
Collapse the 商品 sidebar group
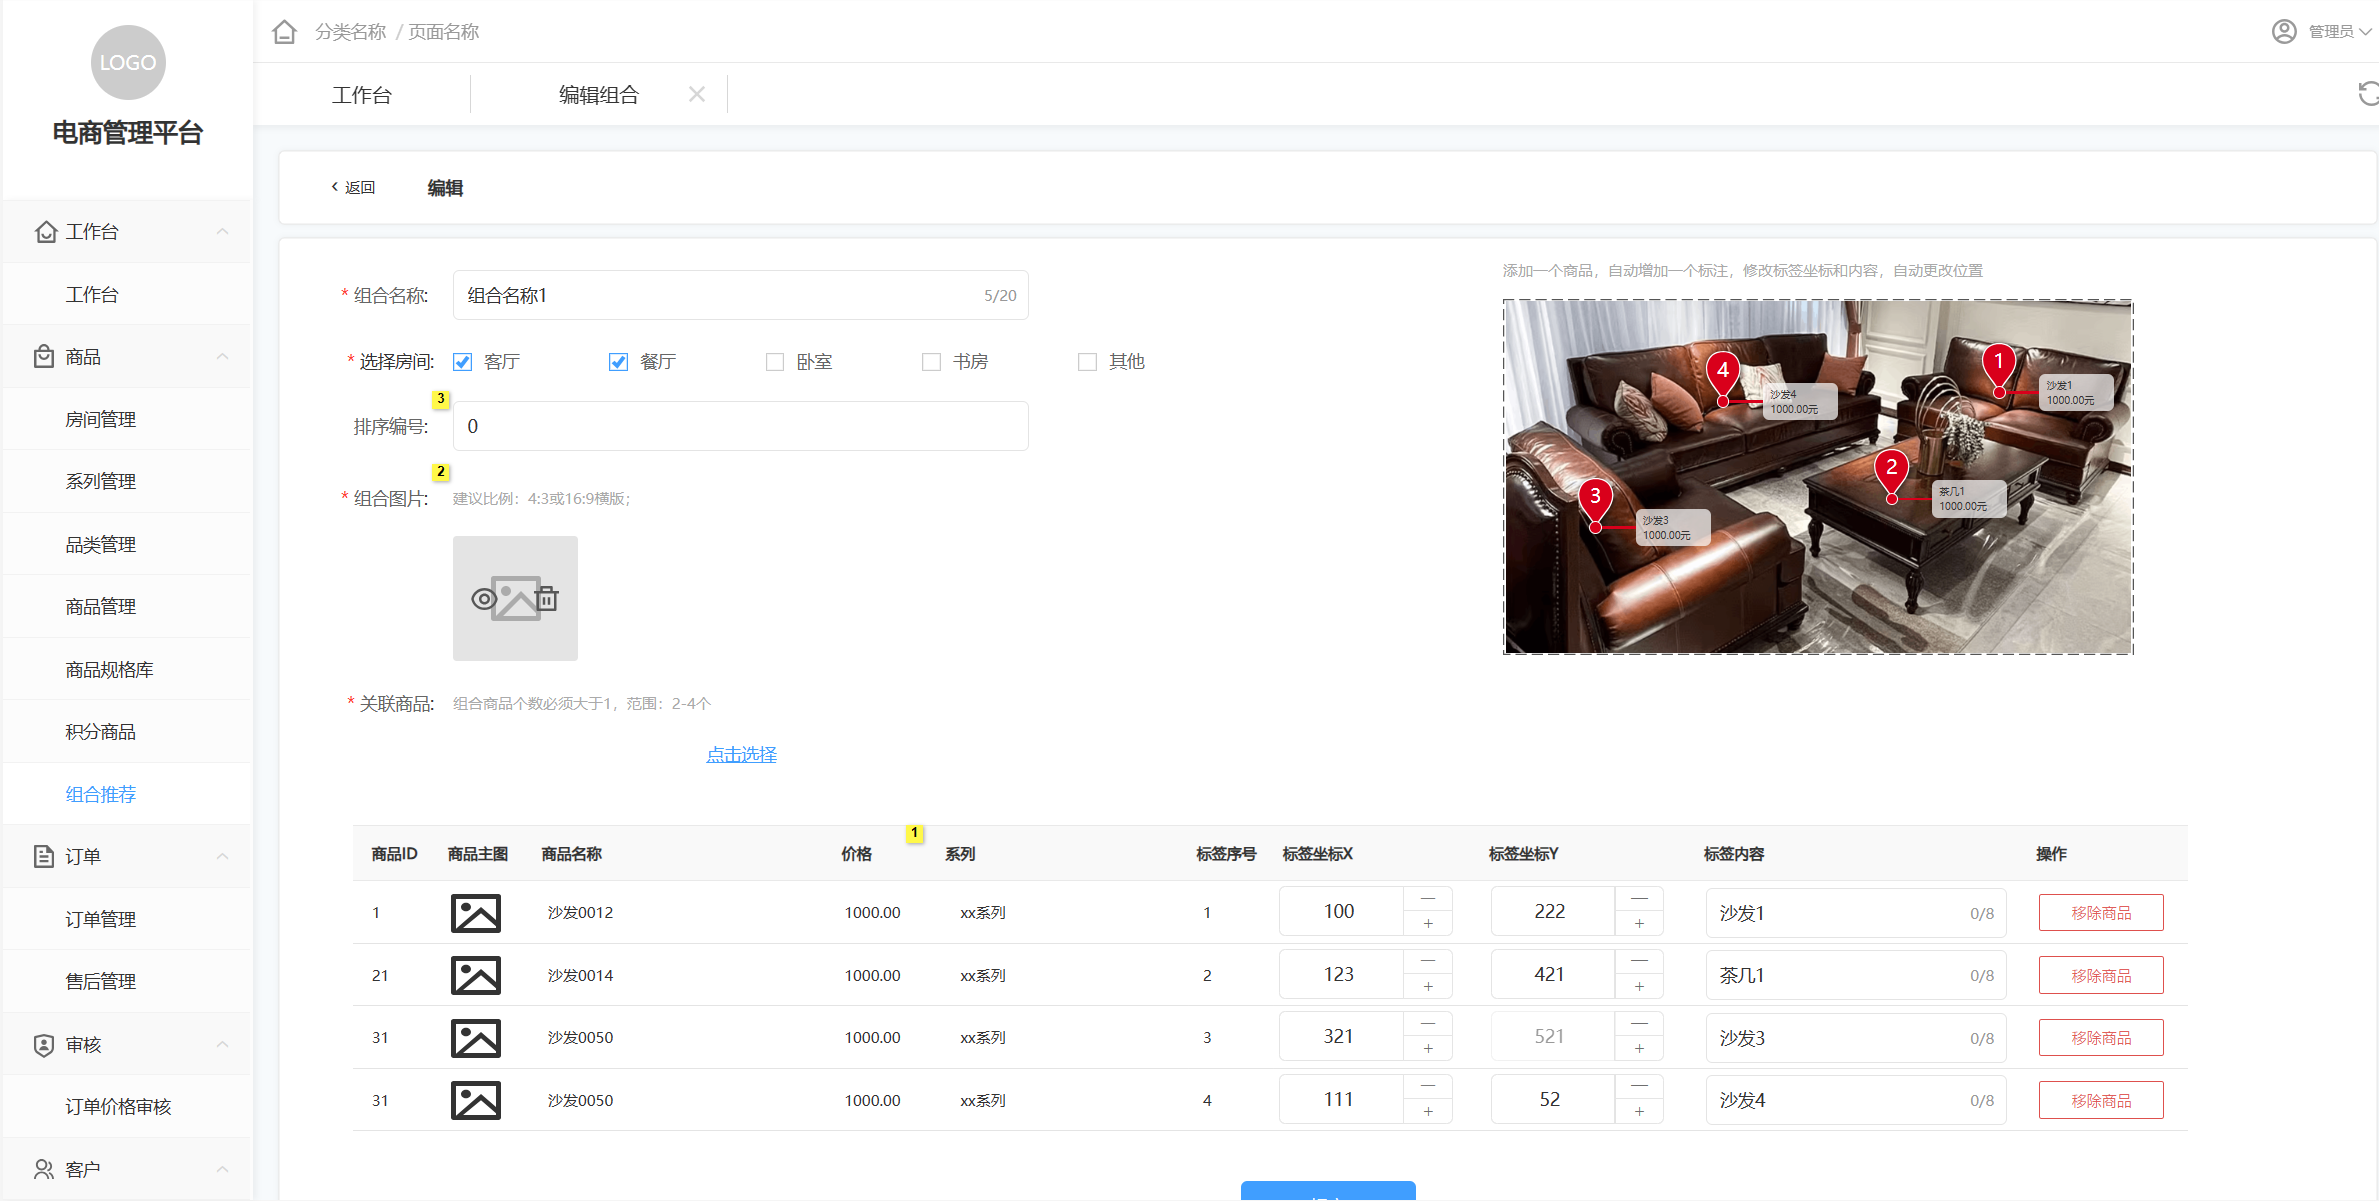(x=223, y=357)
